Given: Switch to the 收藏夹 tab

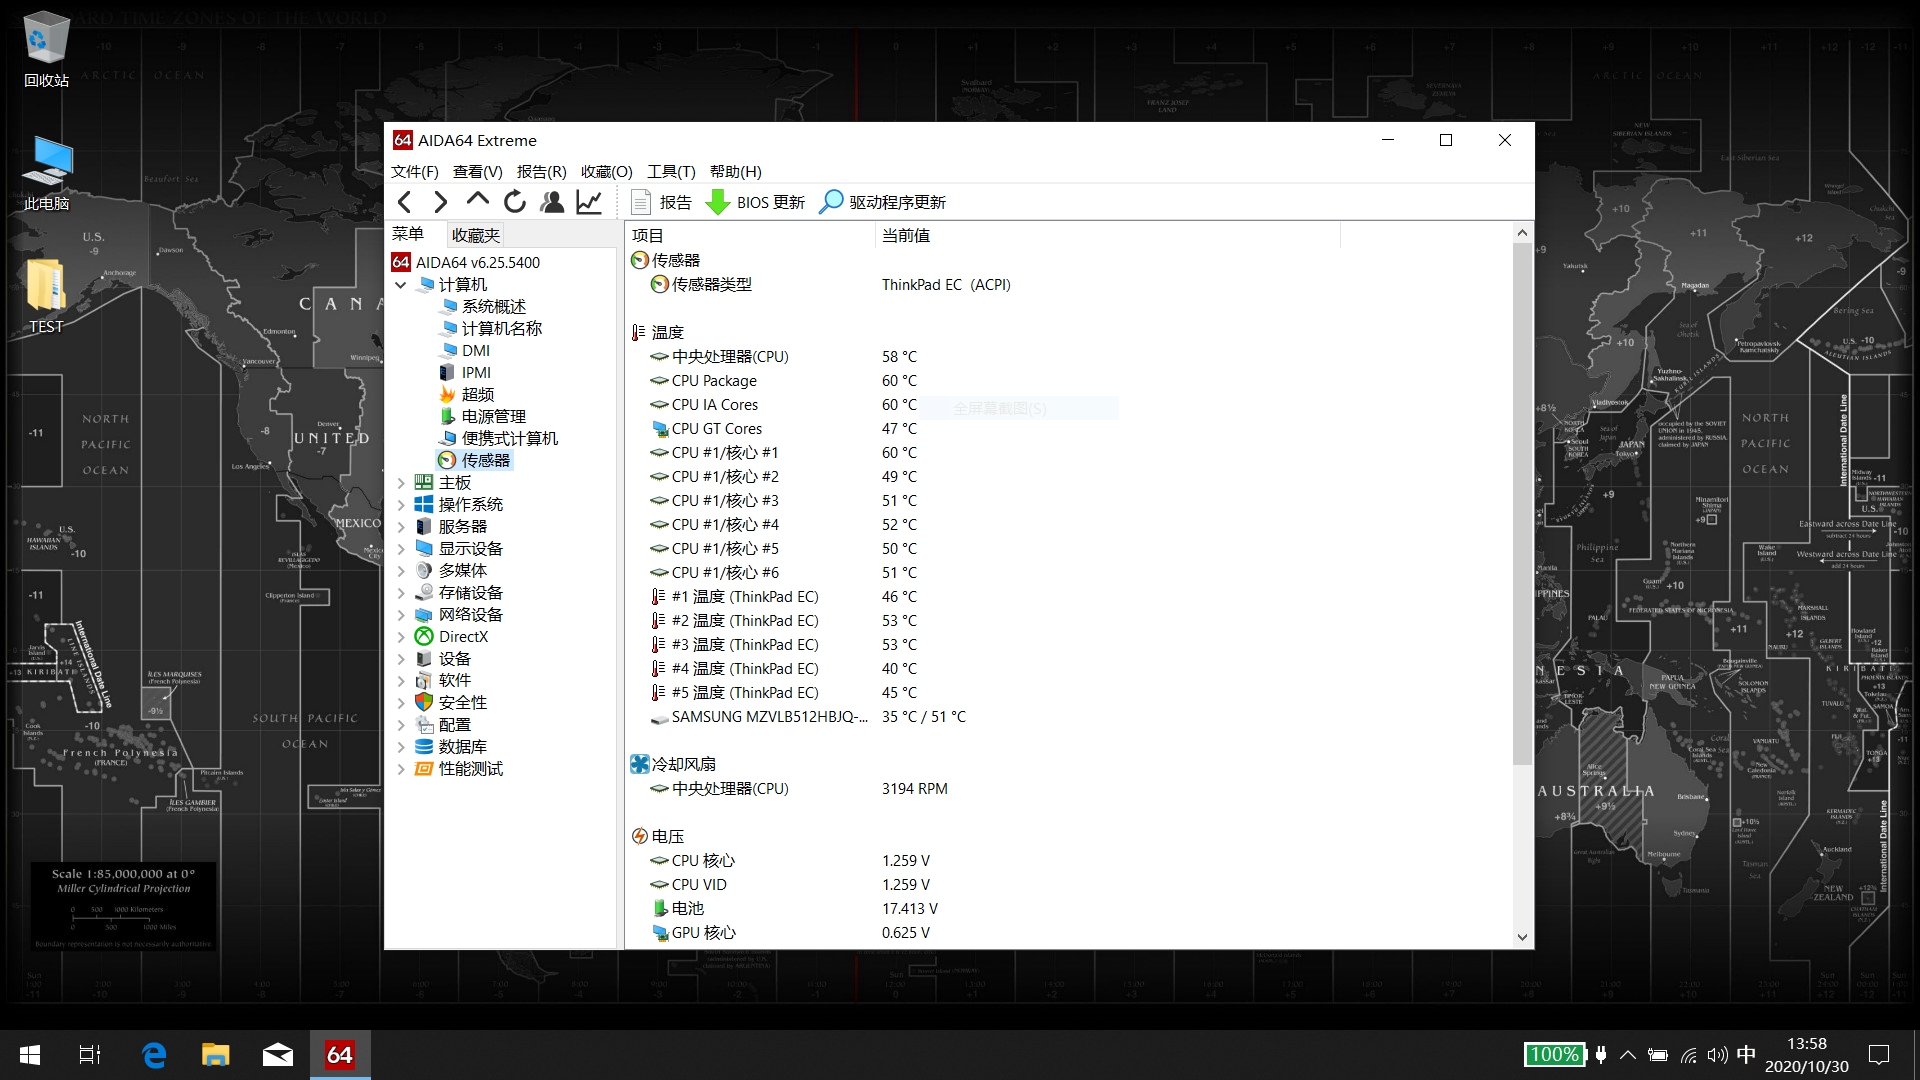Looking at the screenshot, I should coord(476,235).
